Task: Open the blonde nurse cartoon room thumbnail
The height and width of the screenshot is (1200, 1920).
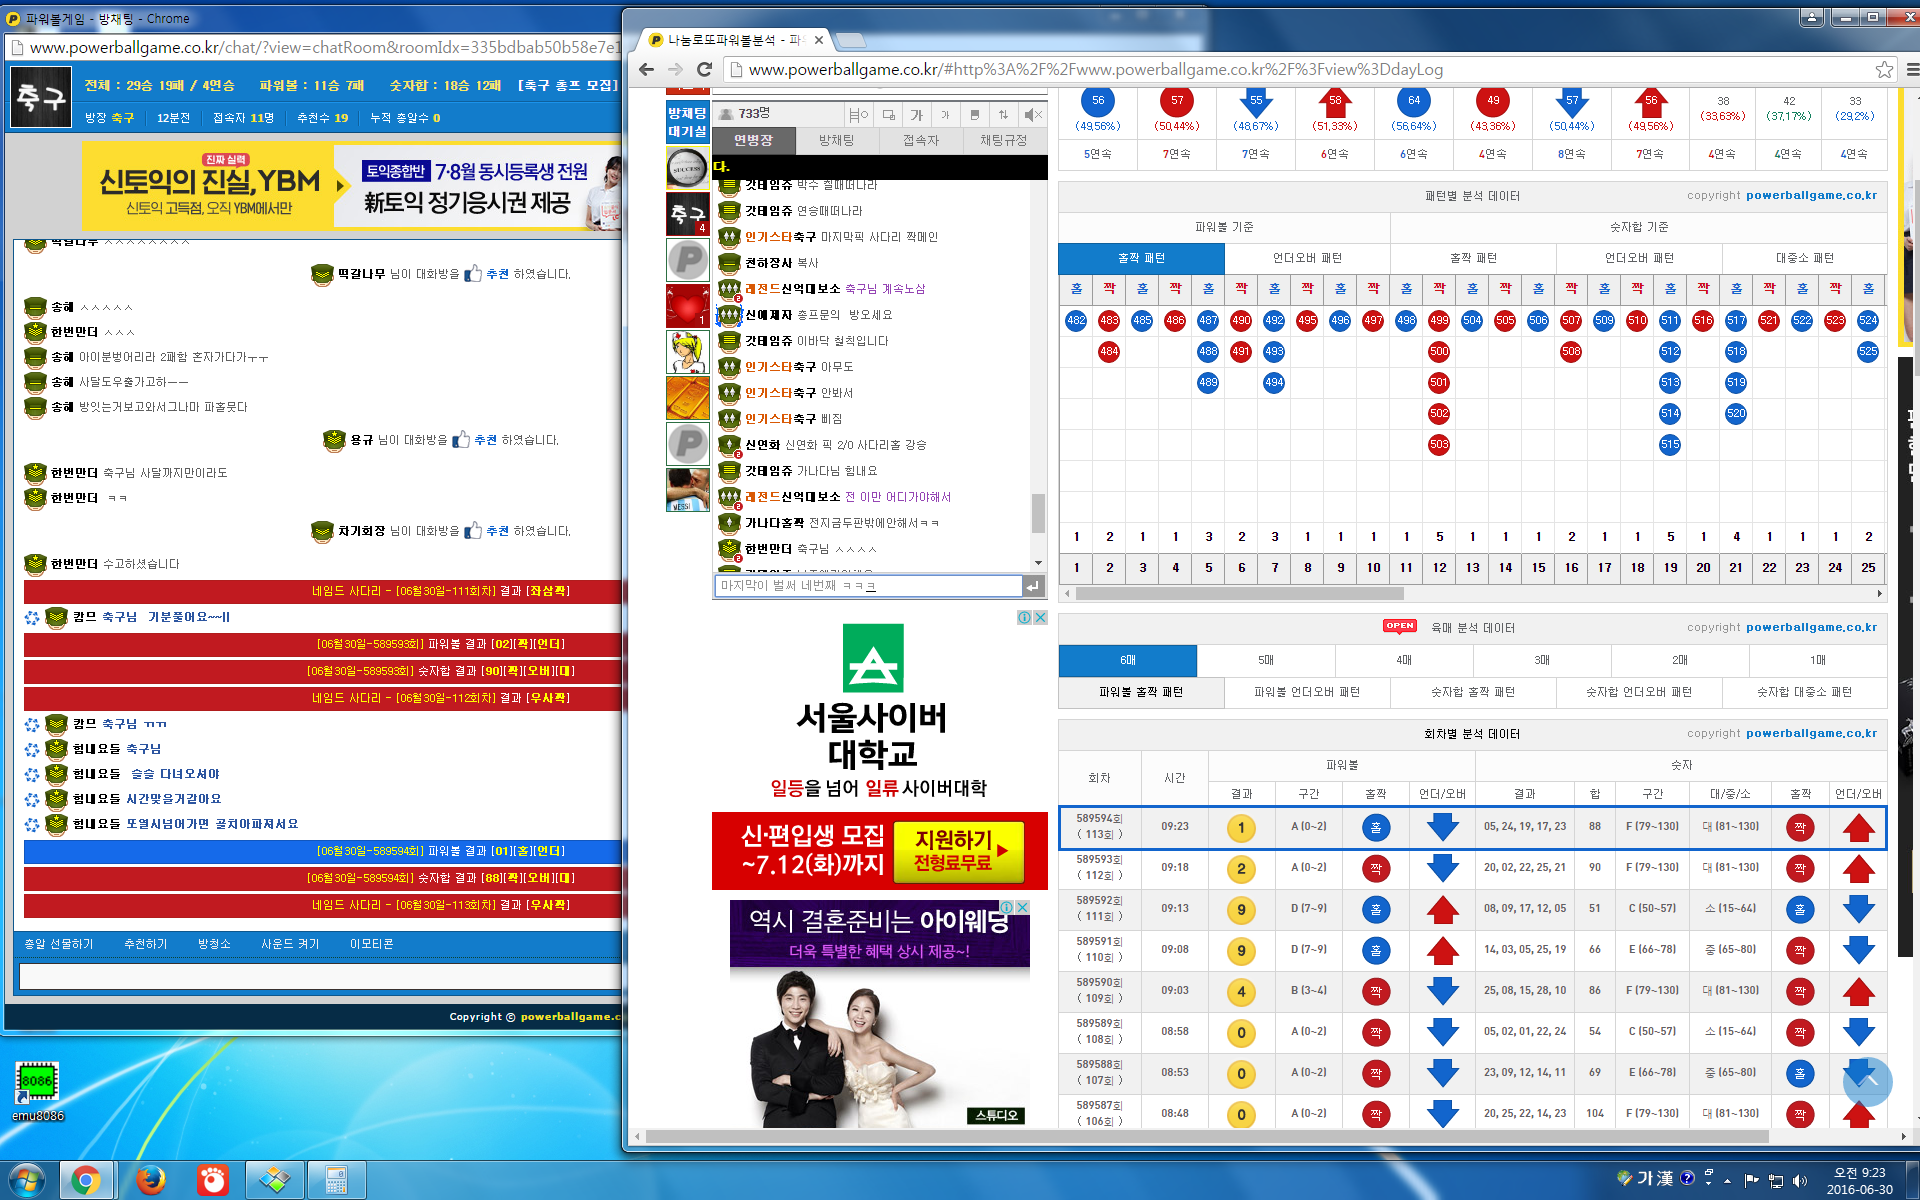Action: point(688,352)
